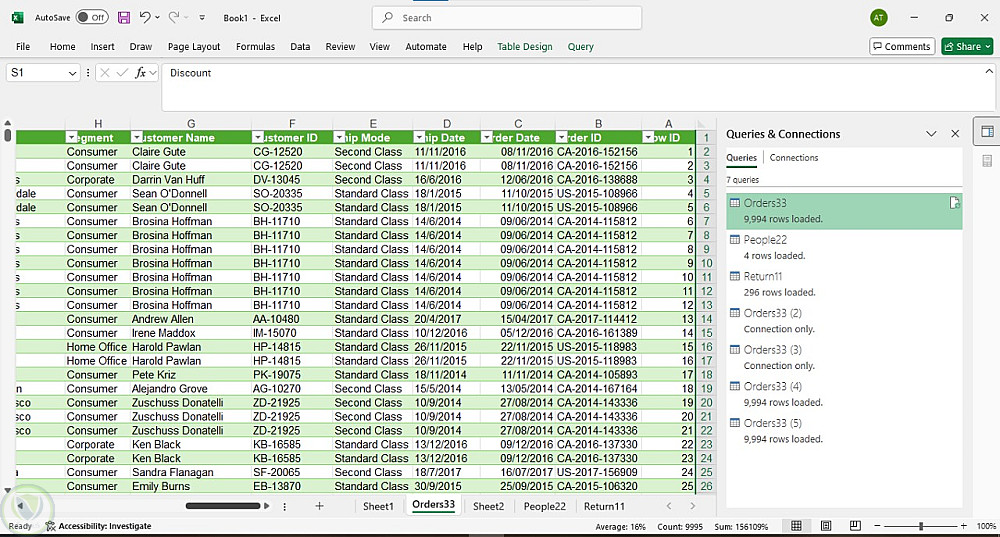Click the Undo arrow icon
The height and width of the screenshot is (537, 1000).
tap(145, 18)
